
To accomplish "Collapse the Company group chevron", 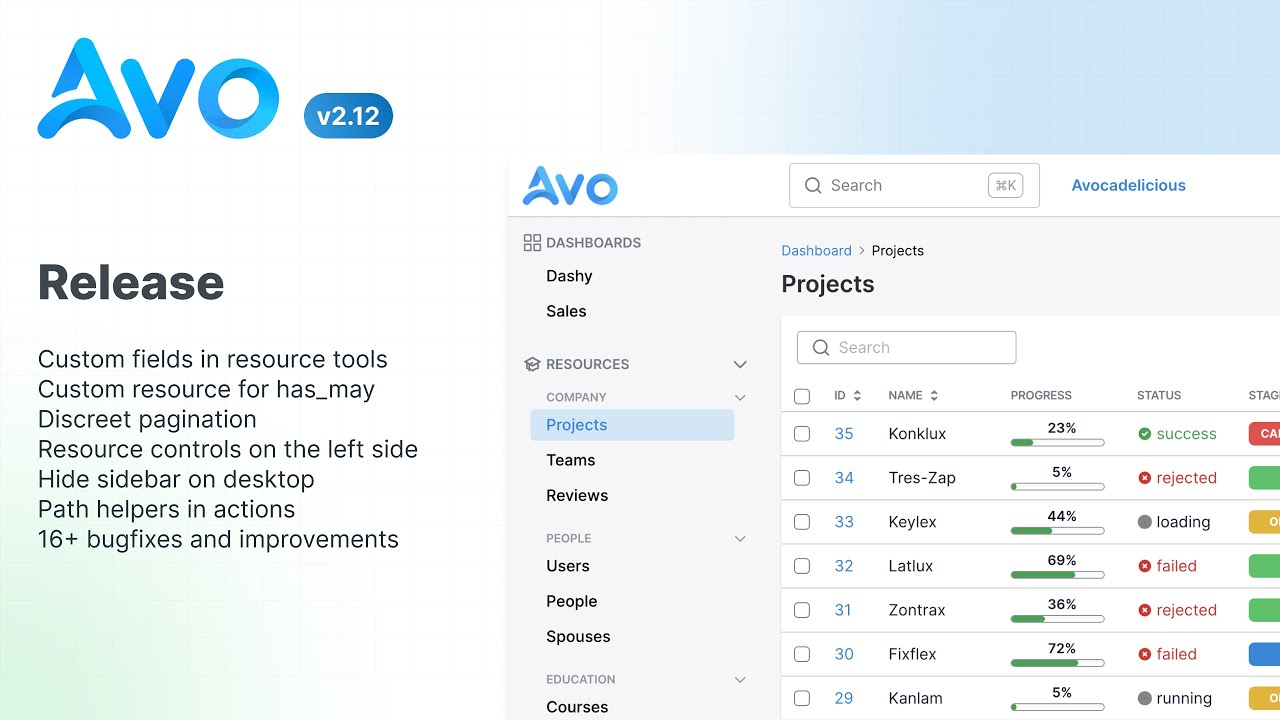I will click(x=740, y=397).
